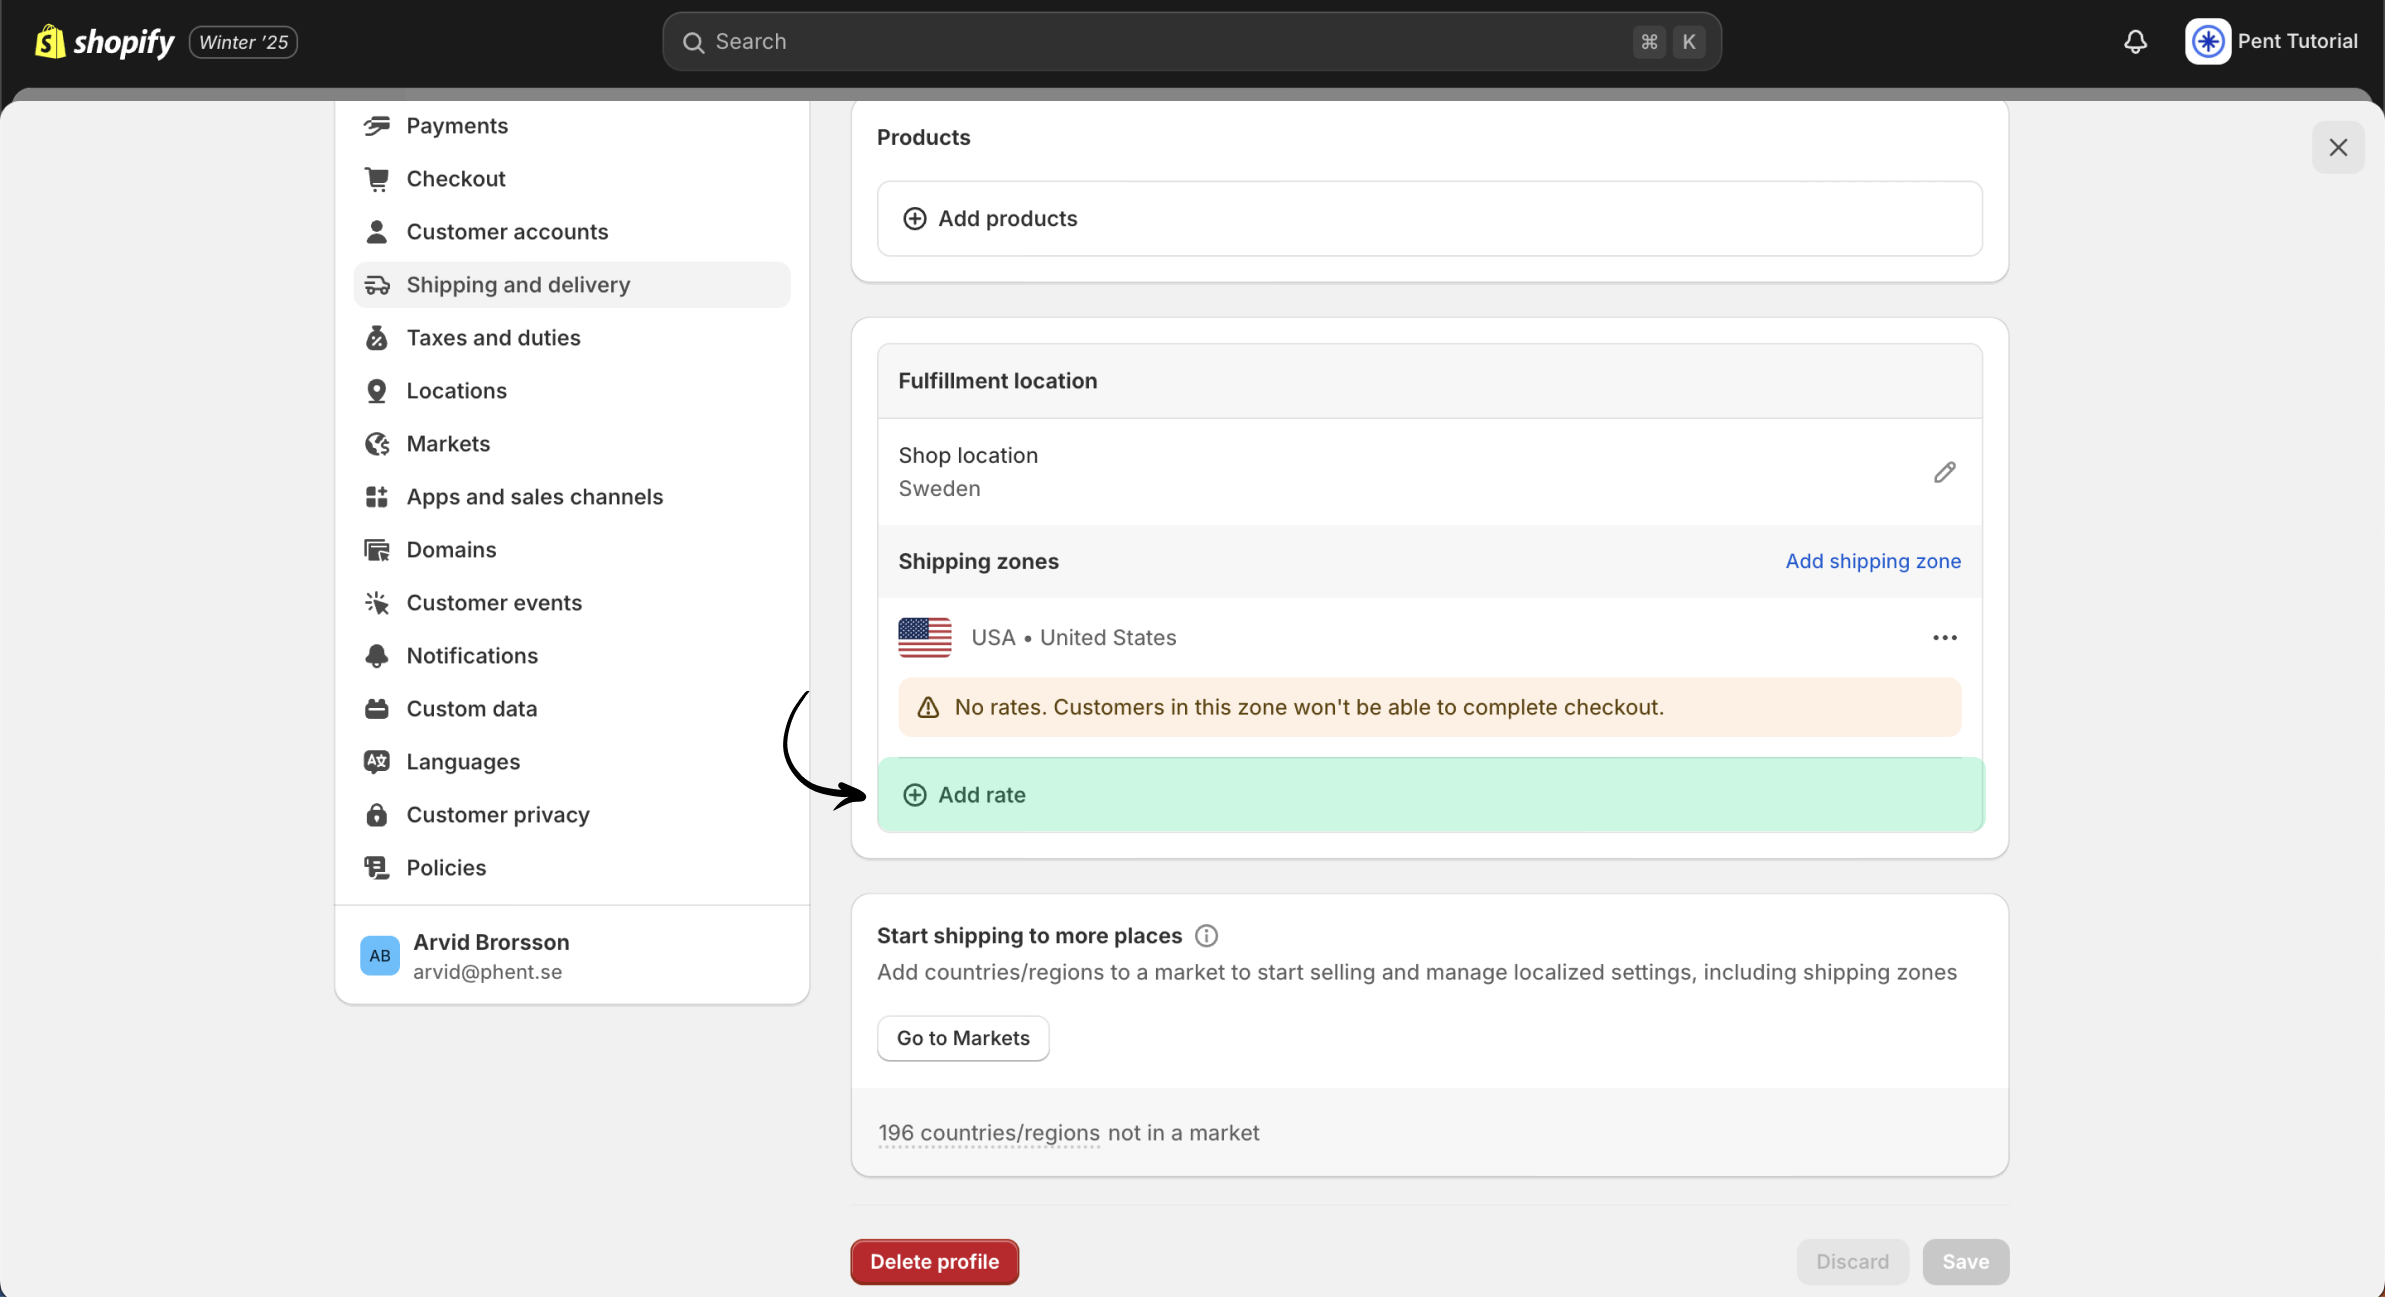Open Customer privacy settings
Image resolution: width=2385 pixels, height=1297 pixels.
(572, 815)
